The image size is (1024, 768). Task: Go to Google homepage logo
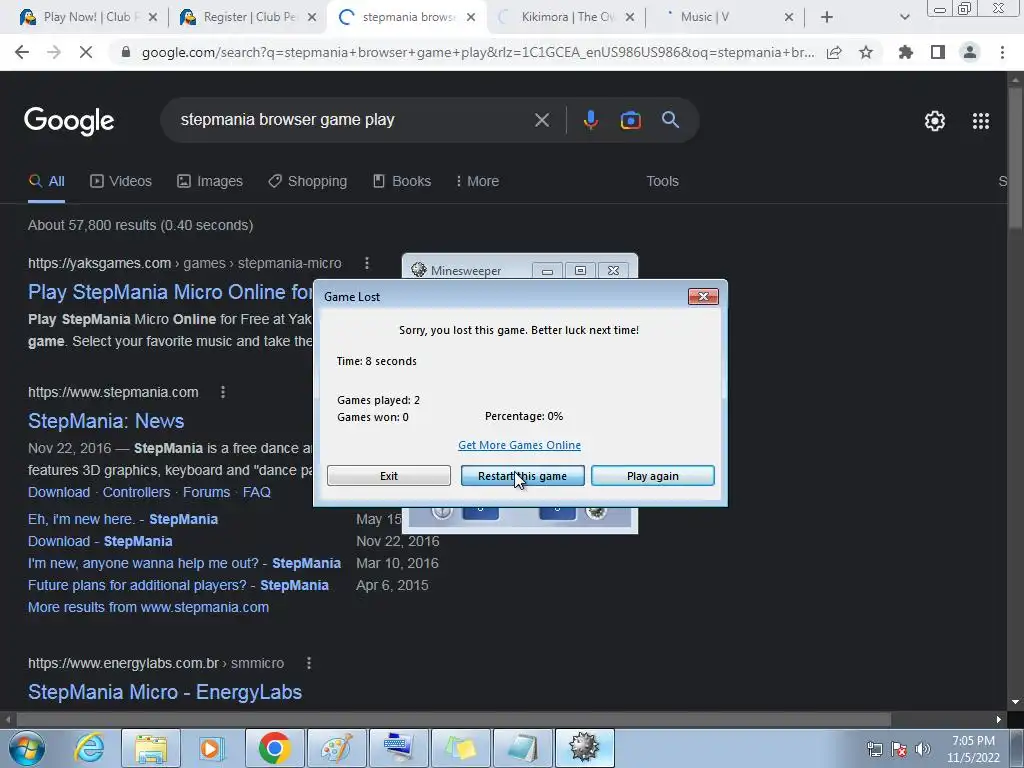[69, 121]
